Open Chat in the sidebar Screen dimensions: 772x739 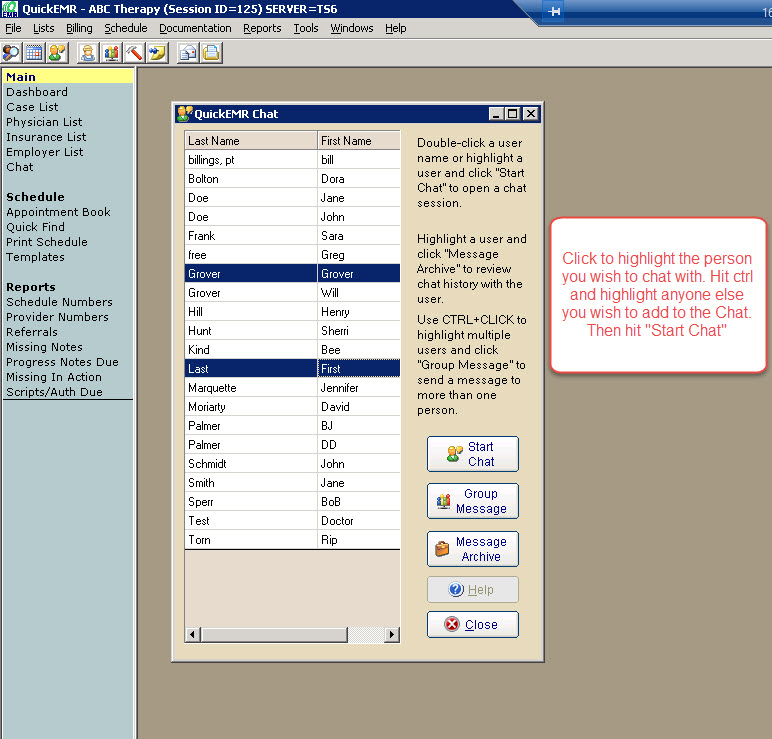click(x=20, y=167)
